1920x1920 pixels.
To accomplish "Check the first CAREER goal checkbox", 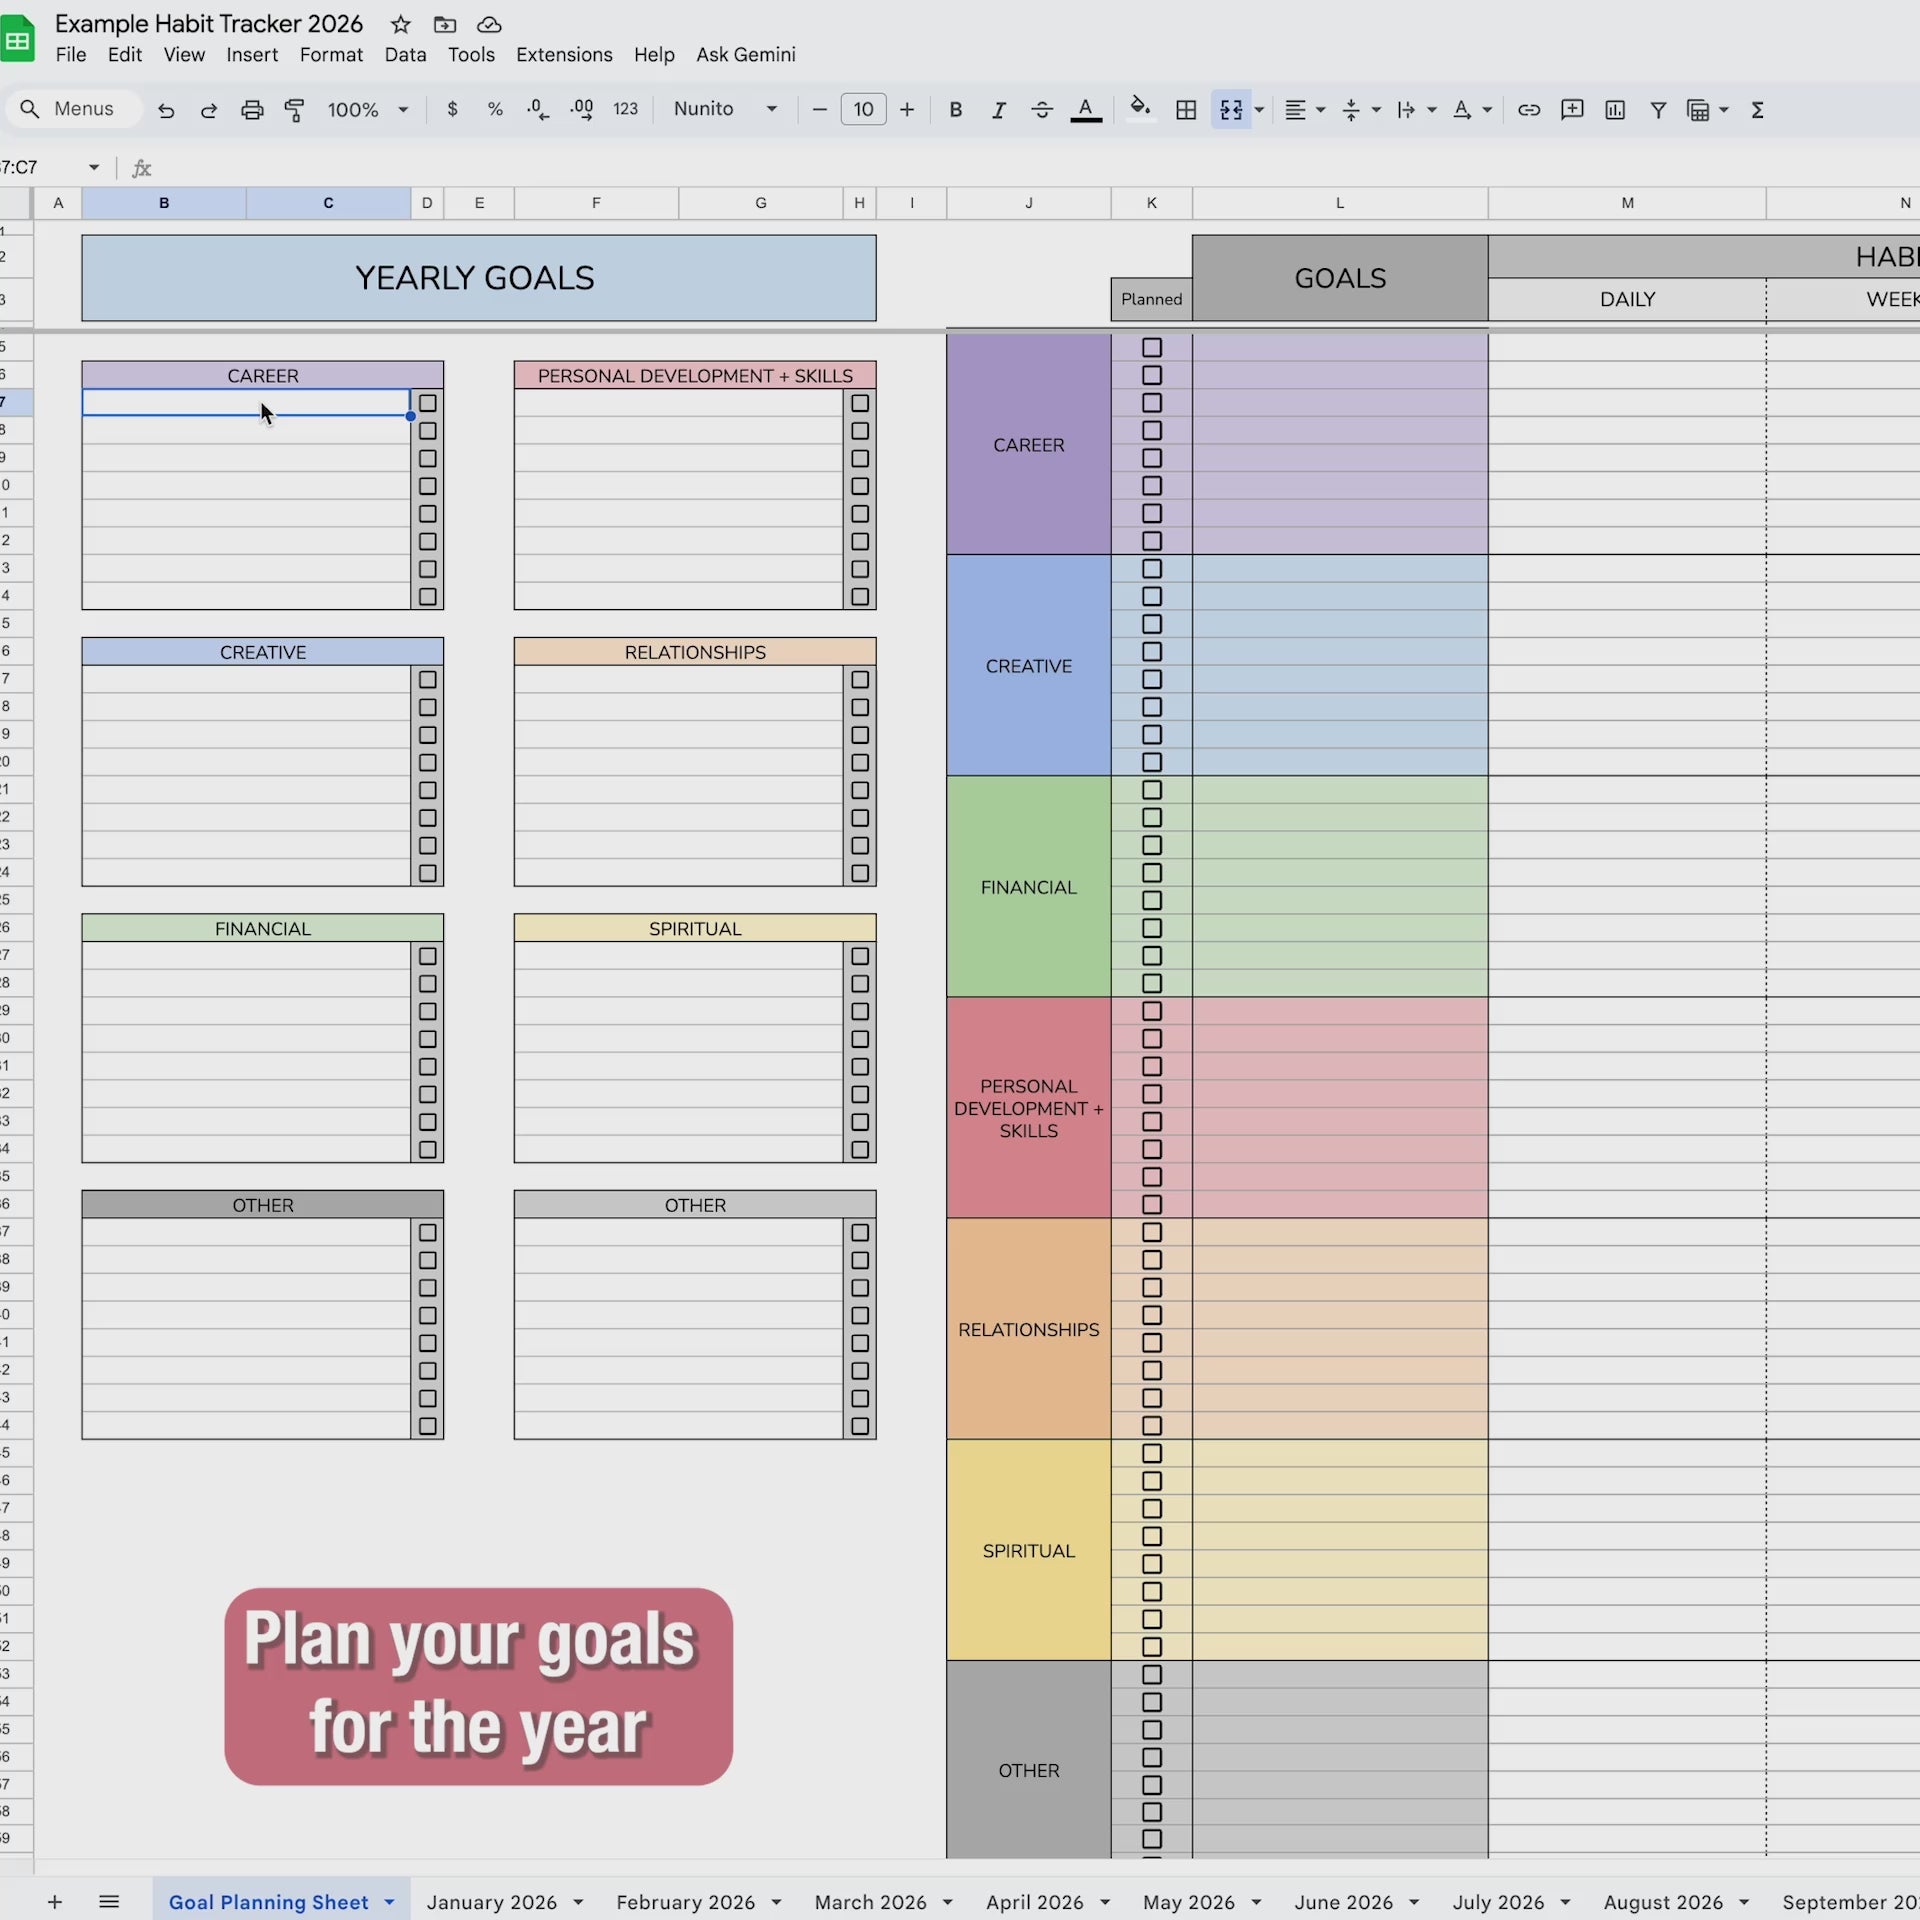I will click(428, 403).
